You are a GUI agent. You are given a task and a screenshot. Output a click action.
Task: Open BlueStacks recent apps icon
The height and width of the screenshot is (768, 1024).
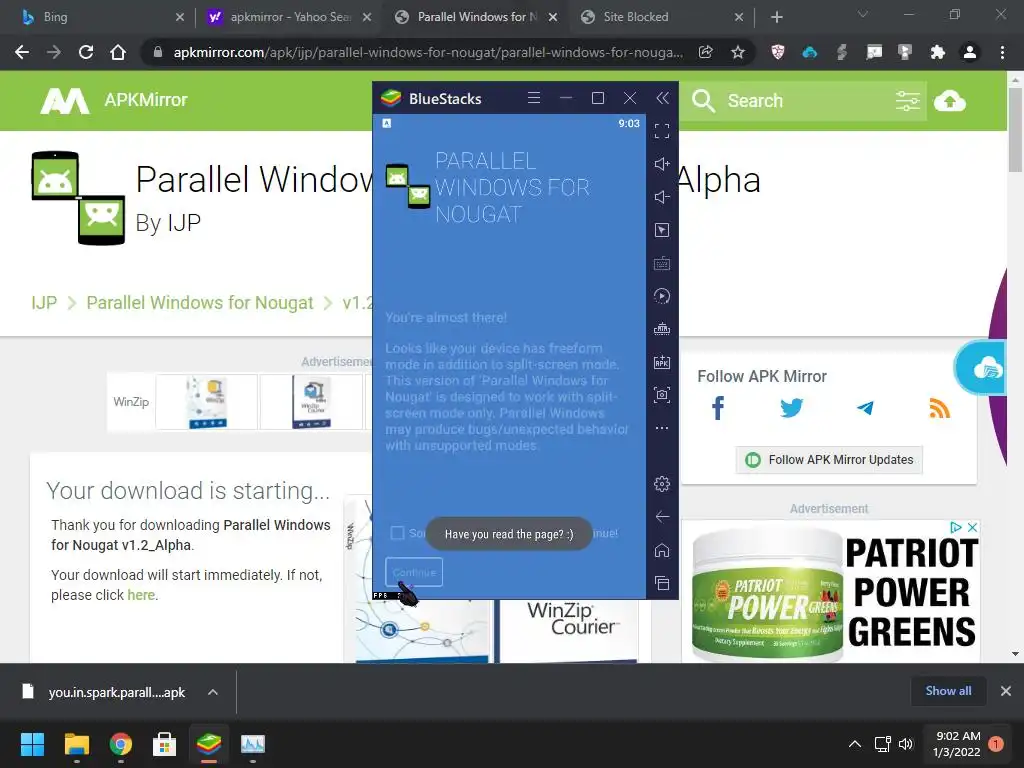click(662, 583)
